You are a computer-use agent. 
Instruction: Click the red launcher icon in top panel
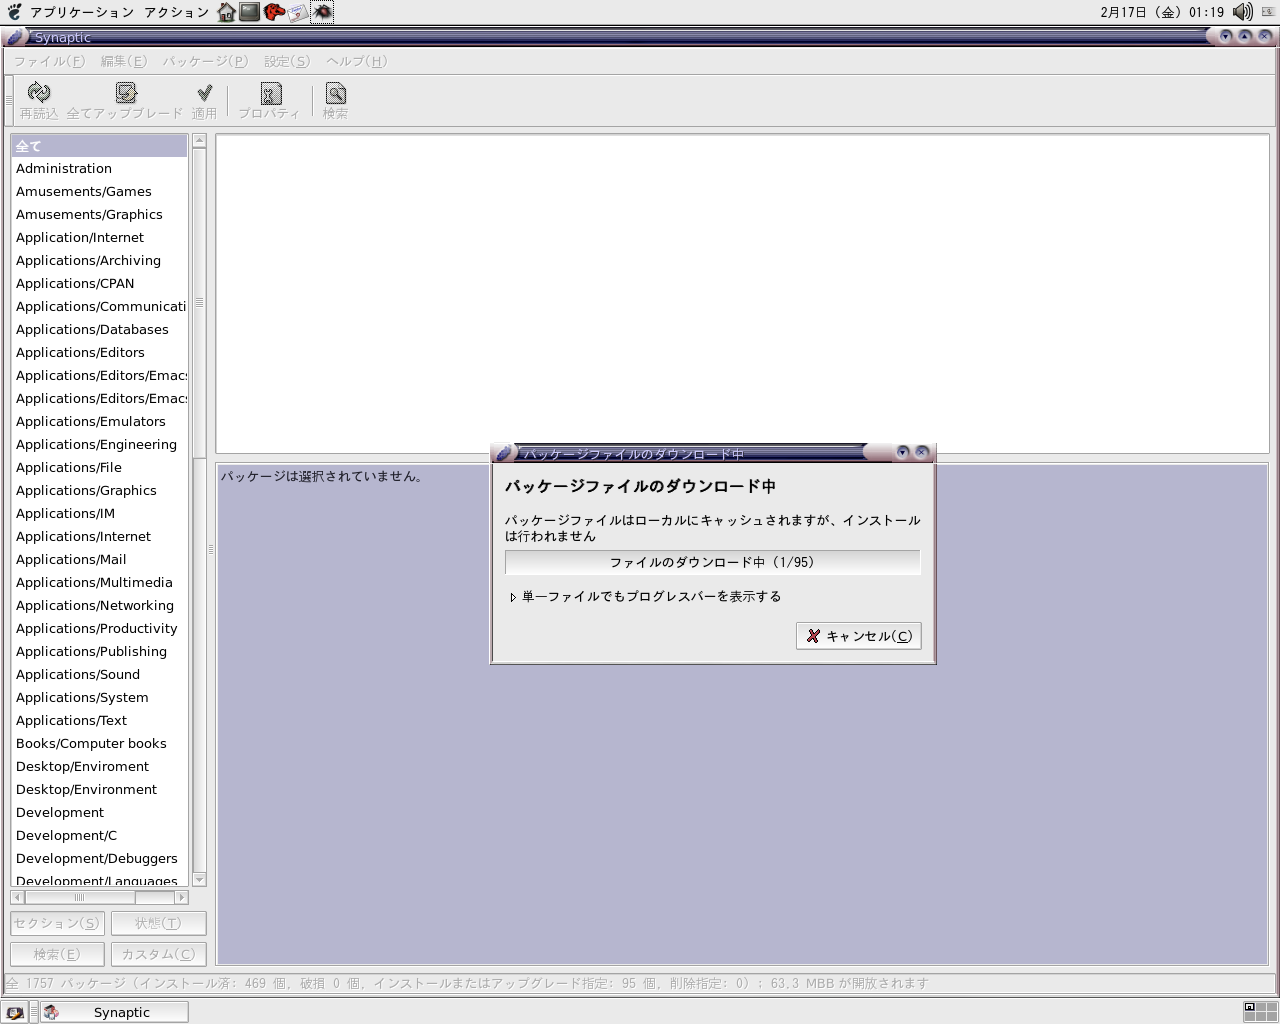274,12
